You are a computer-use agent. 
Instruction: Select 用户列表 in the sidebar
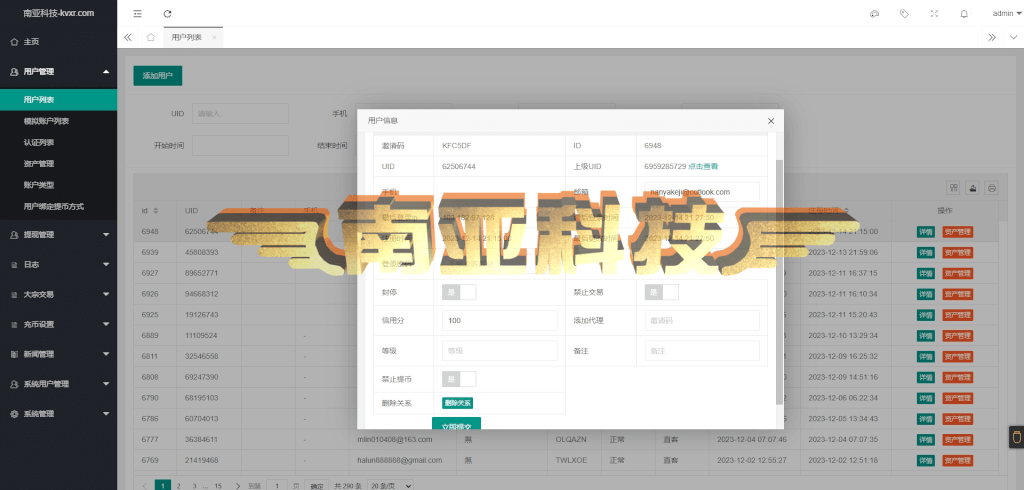[x=58, y=100]
